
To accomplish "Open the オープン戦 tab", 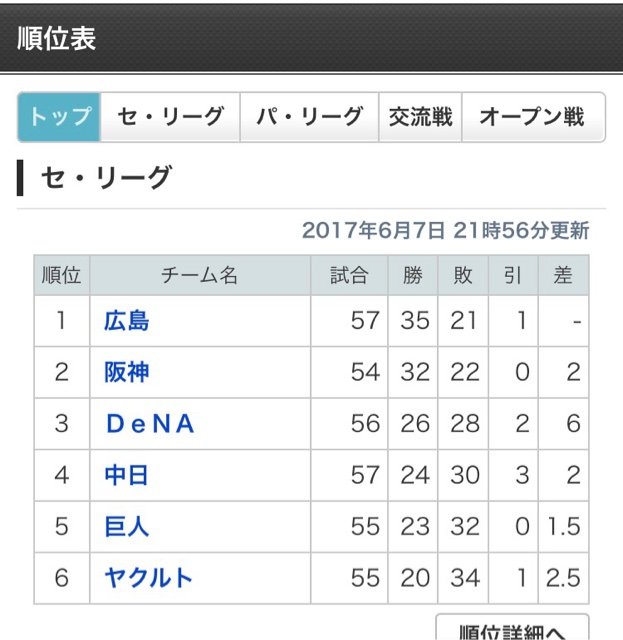I will point(532,117).
